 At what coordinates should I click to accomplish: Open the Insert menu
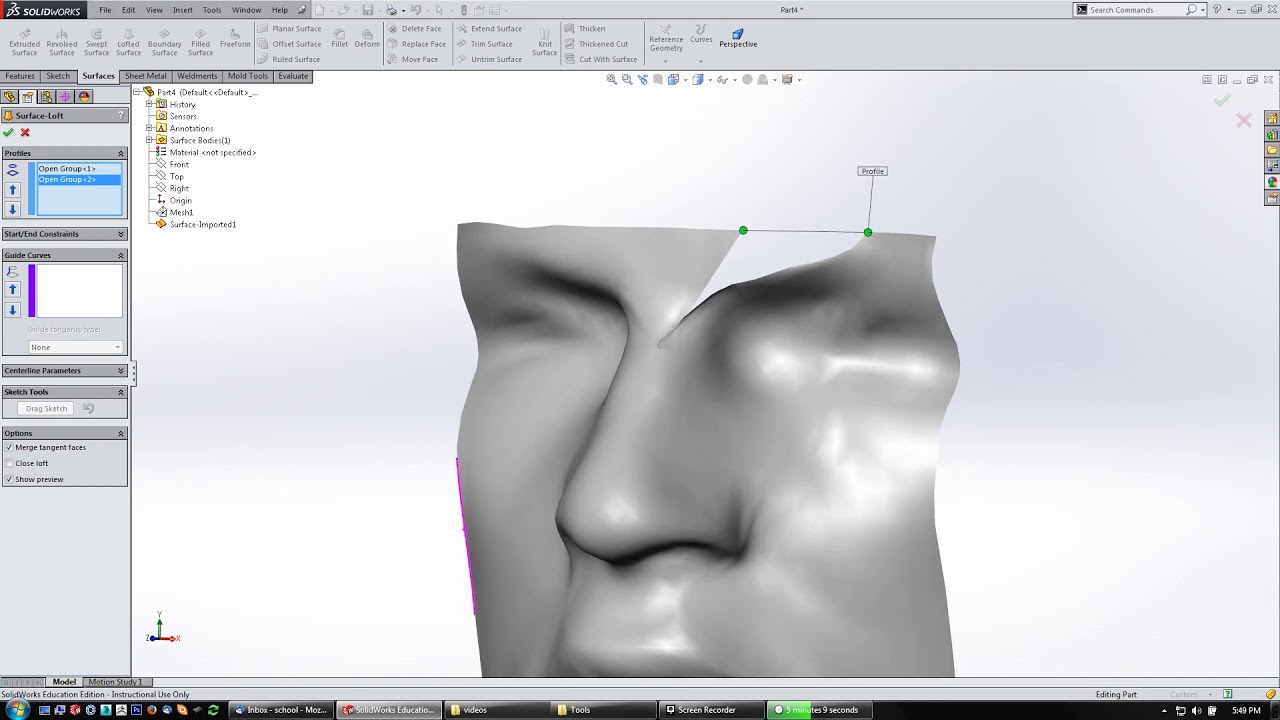pos(182,10)
